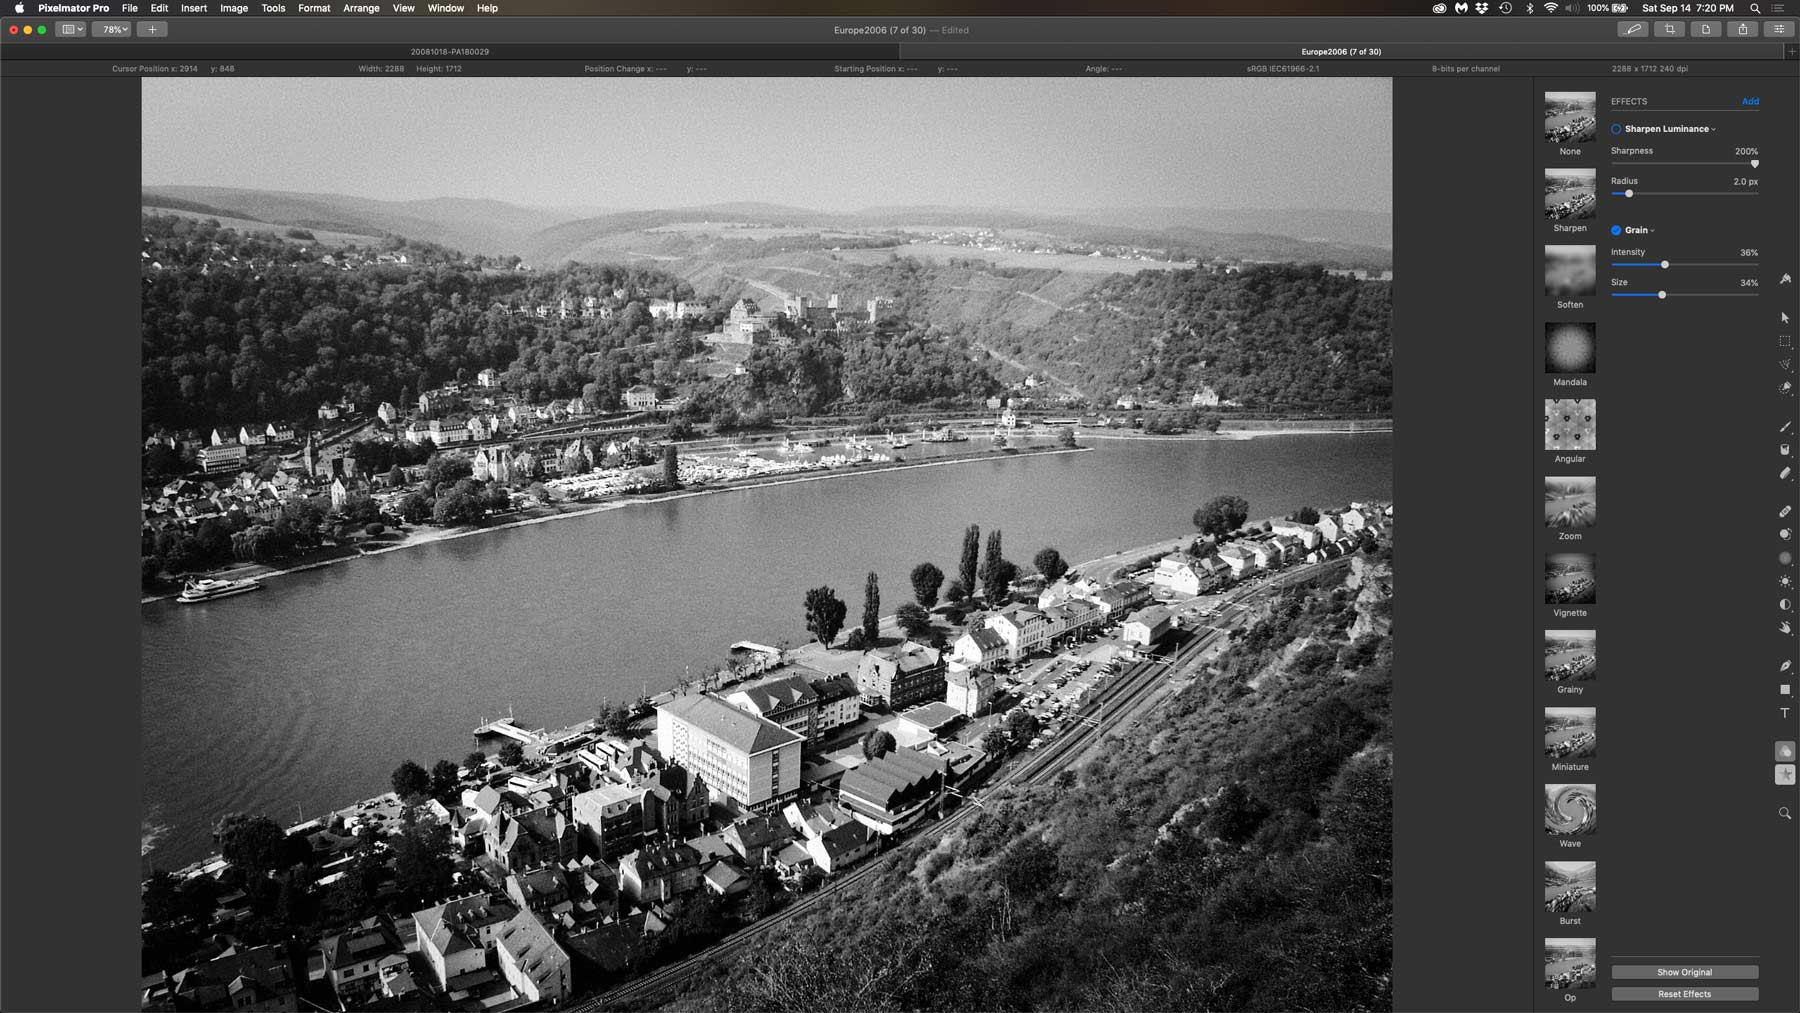Choose the Wave effect preset thumbnail

pos(1570,810)
